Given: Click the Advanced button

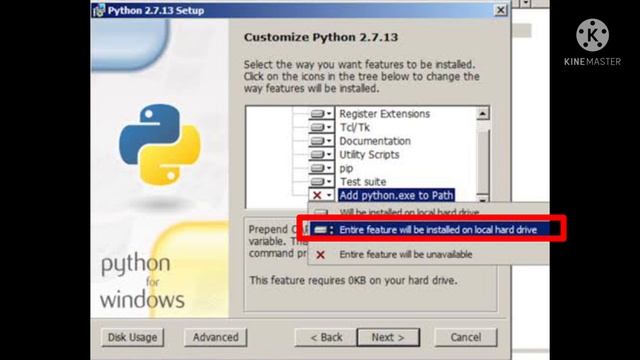Looking at the screenshot, I should 216,338.
